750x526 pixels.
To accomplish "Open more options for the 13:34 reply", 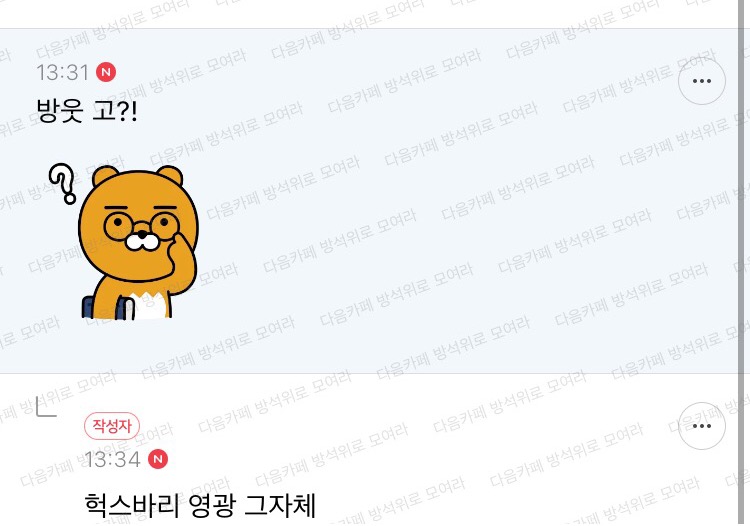I will tap(702, 426).
